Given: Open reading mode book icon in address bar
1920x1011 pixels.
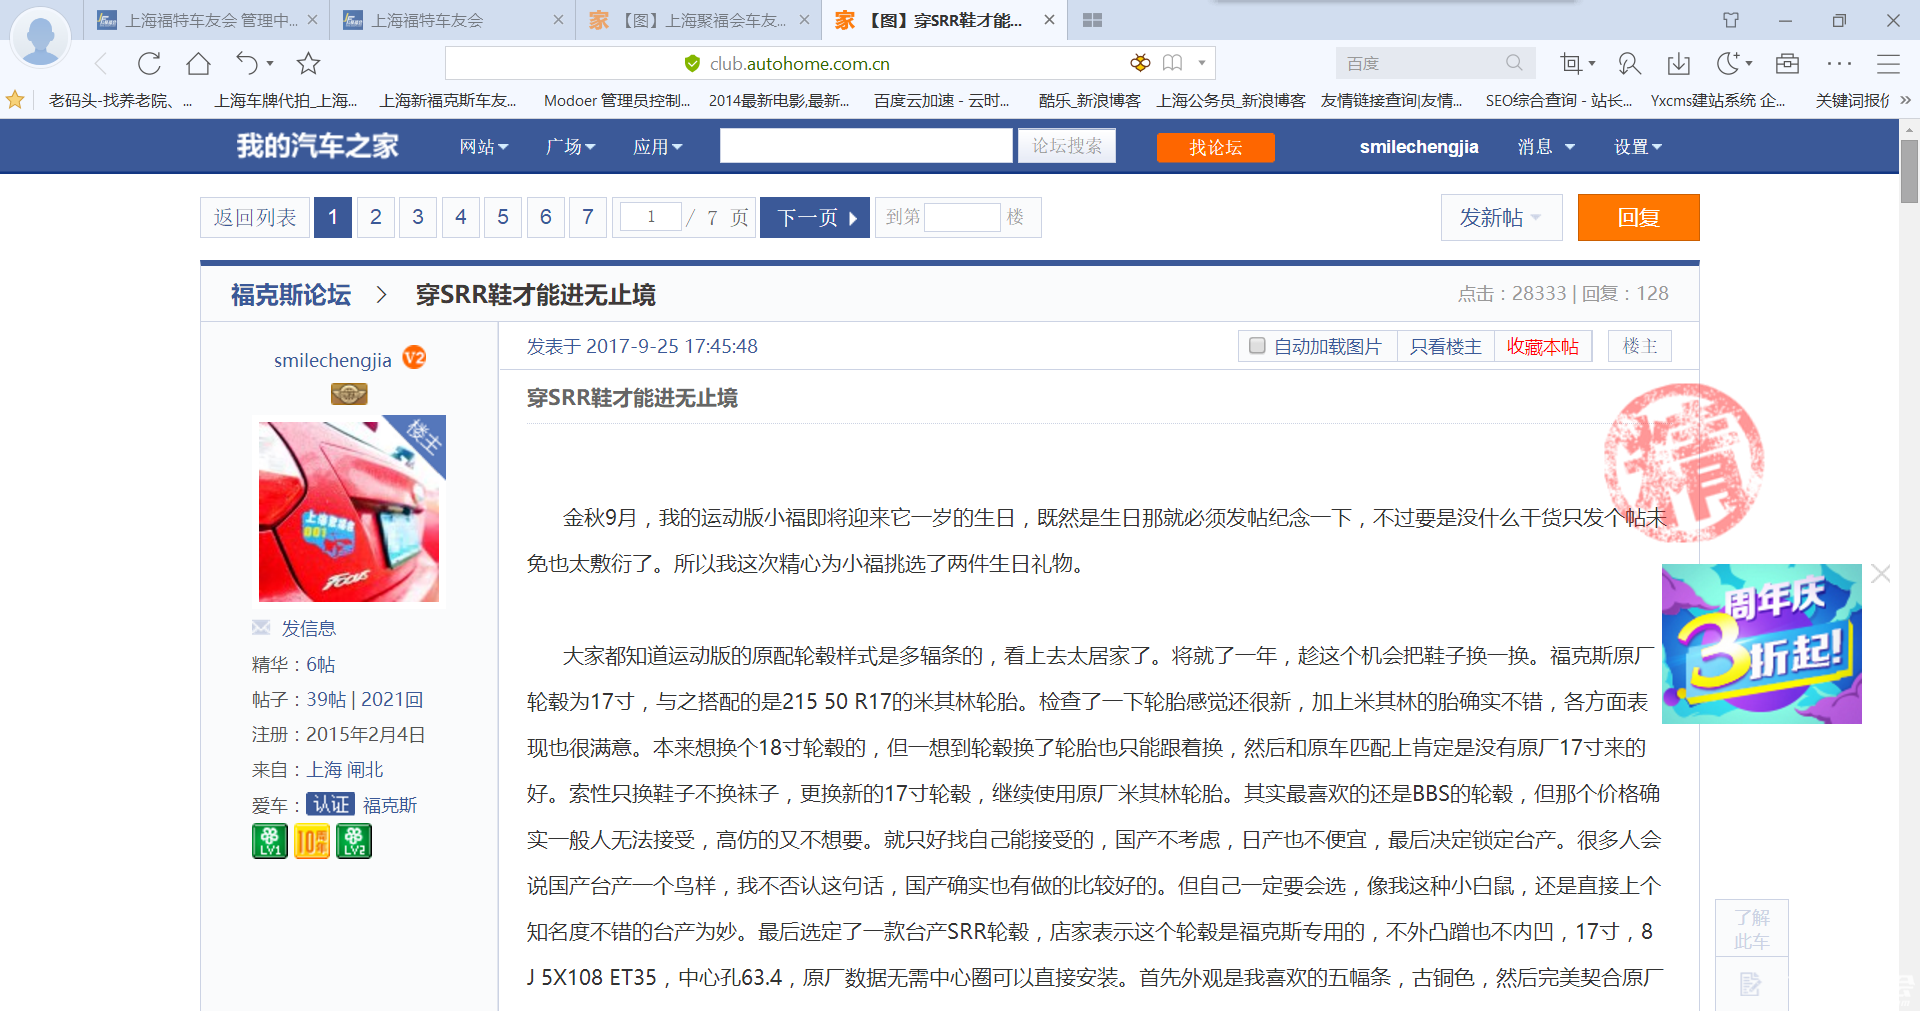Looking at the screenshot, I should click(x=1173, y=63).
